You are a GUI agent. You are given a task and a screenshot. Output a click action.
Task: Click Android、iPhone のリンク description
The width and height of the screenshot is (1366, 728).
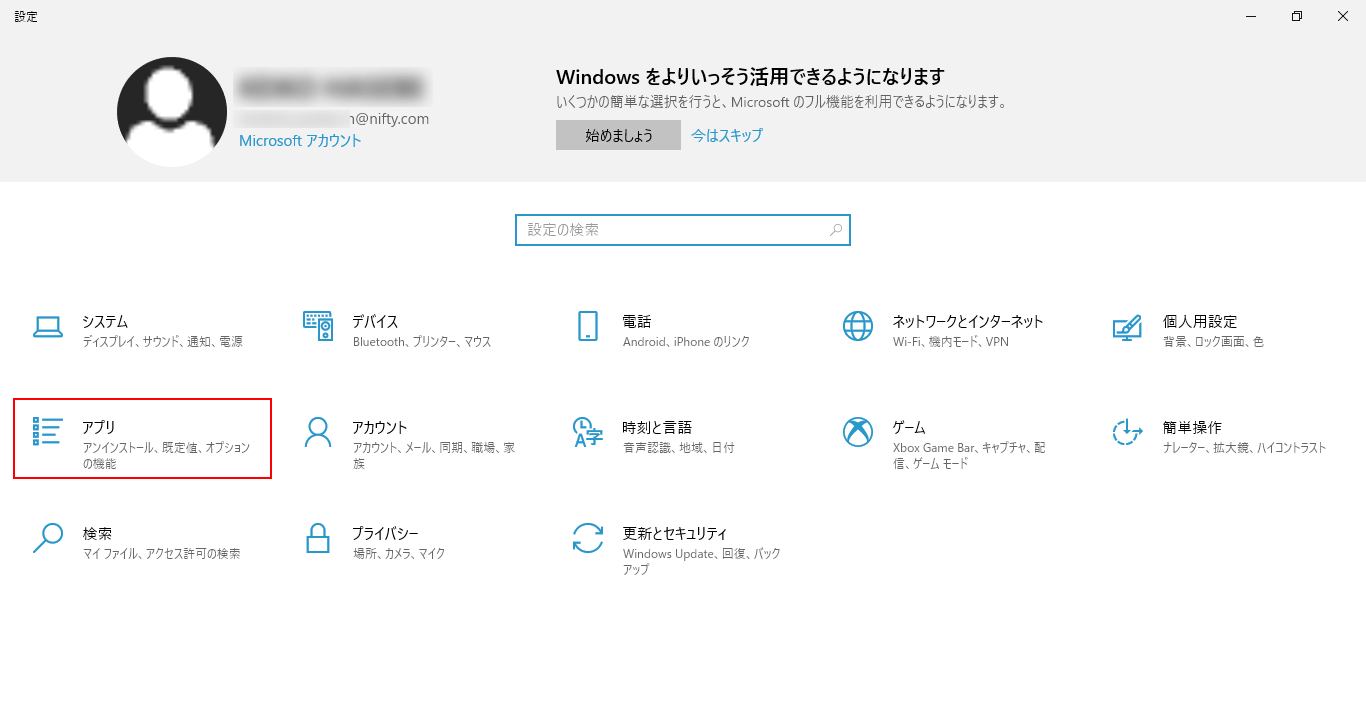pyautogui.click(x=686, y=342)
